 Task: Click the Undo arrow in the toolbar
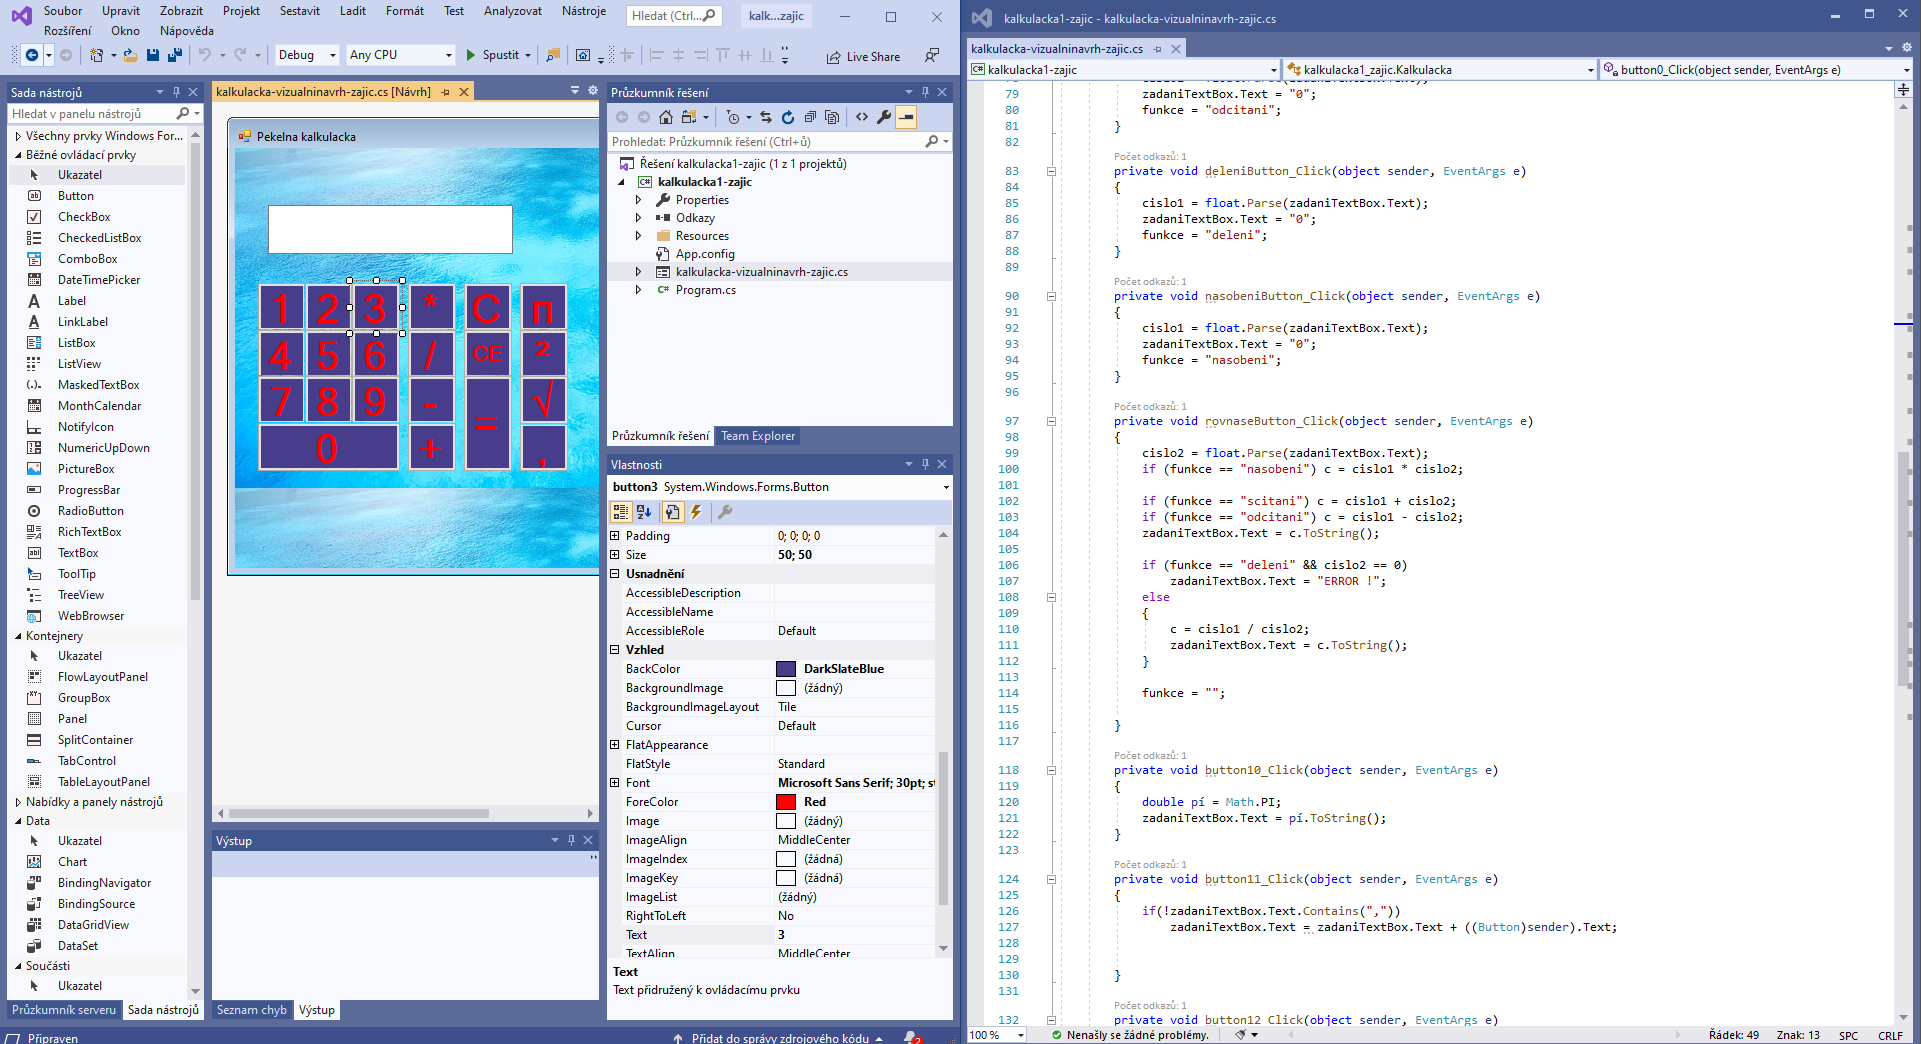coord(205,55)
